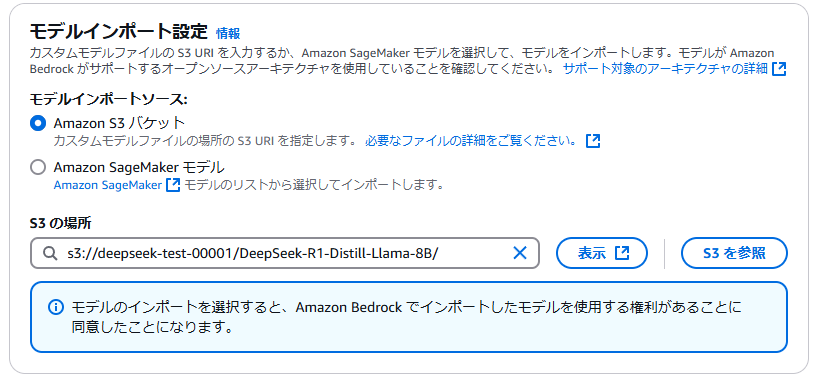The image size is (817, 382).
Task: Open the blue Amazon SageMaker link
Action: pyautogui.click(x=108, y=185)
